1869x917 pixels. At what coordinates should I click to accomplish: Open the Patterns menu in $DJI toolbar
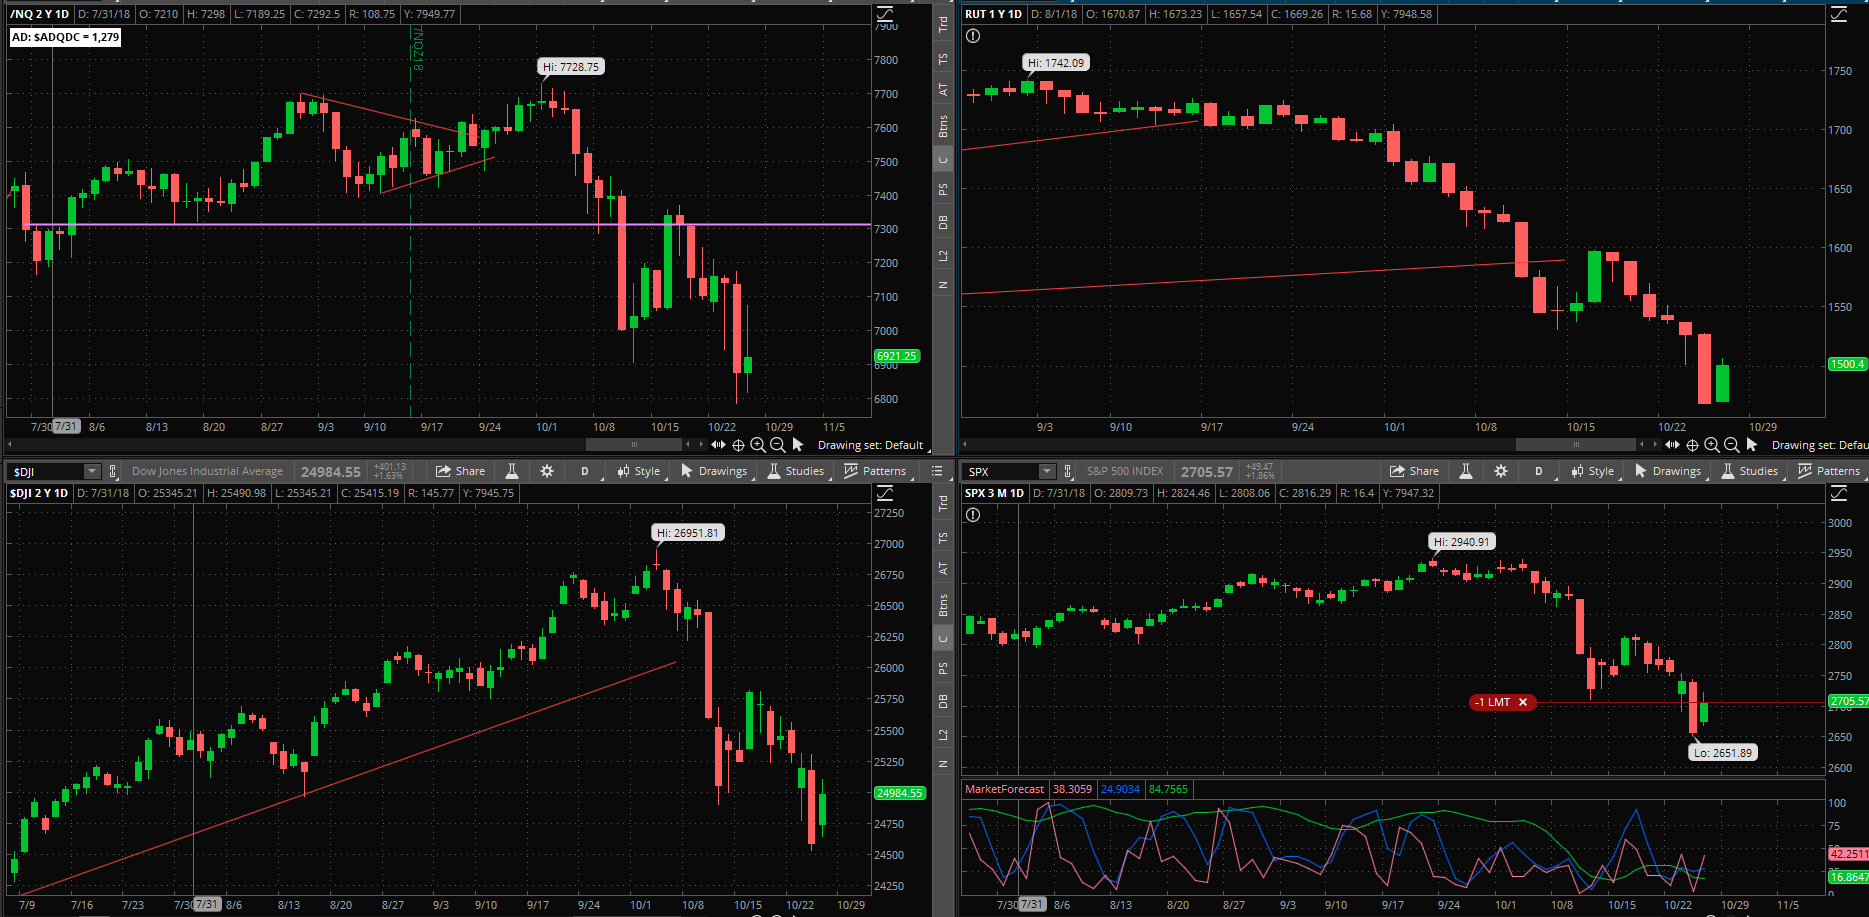[x=875, y=471]
